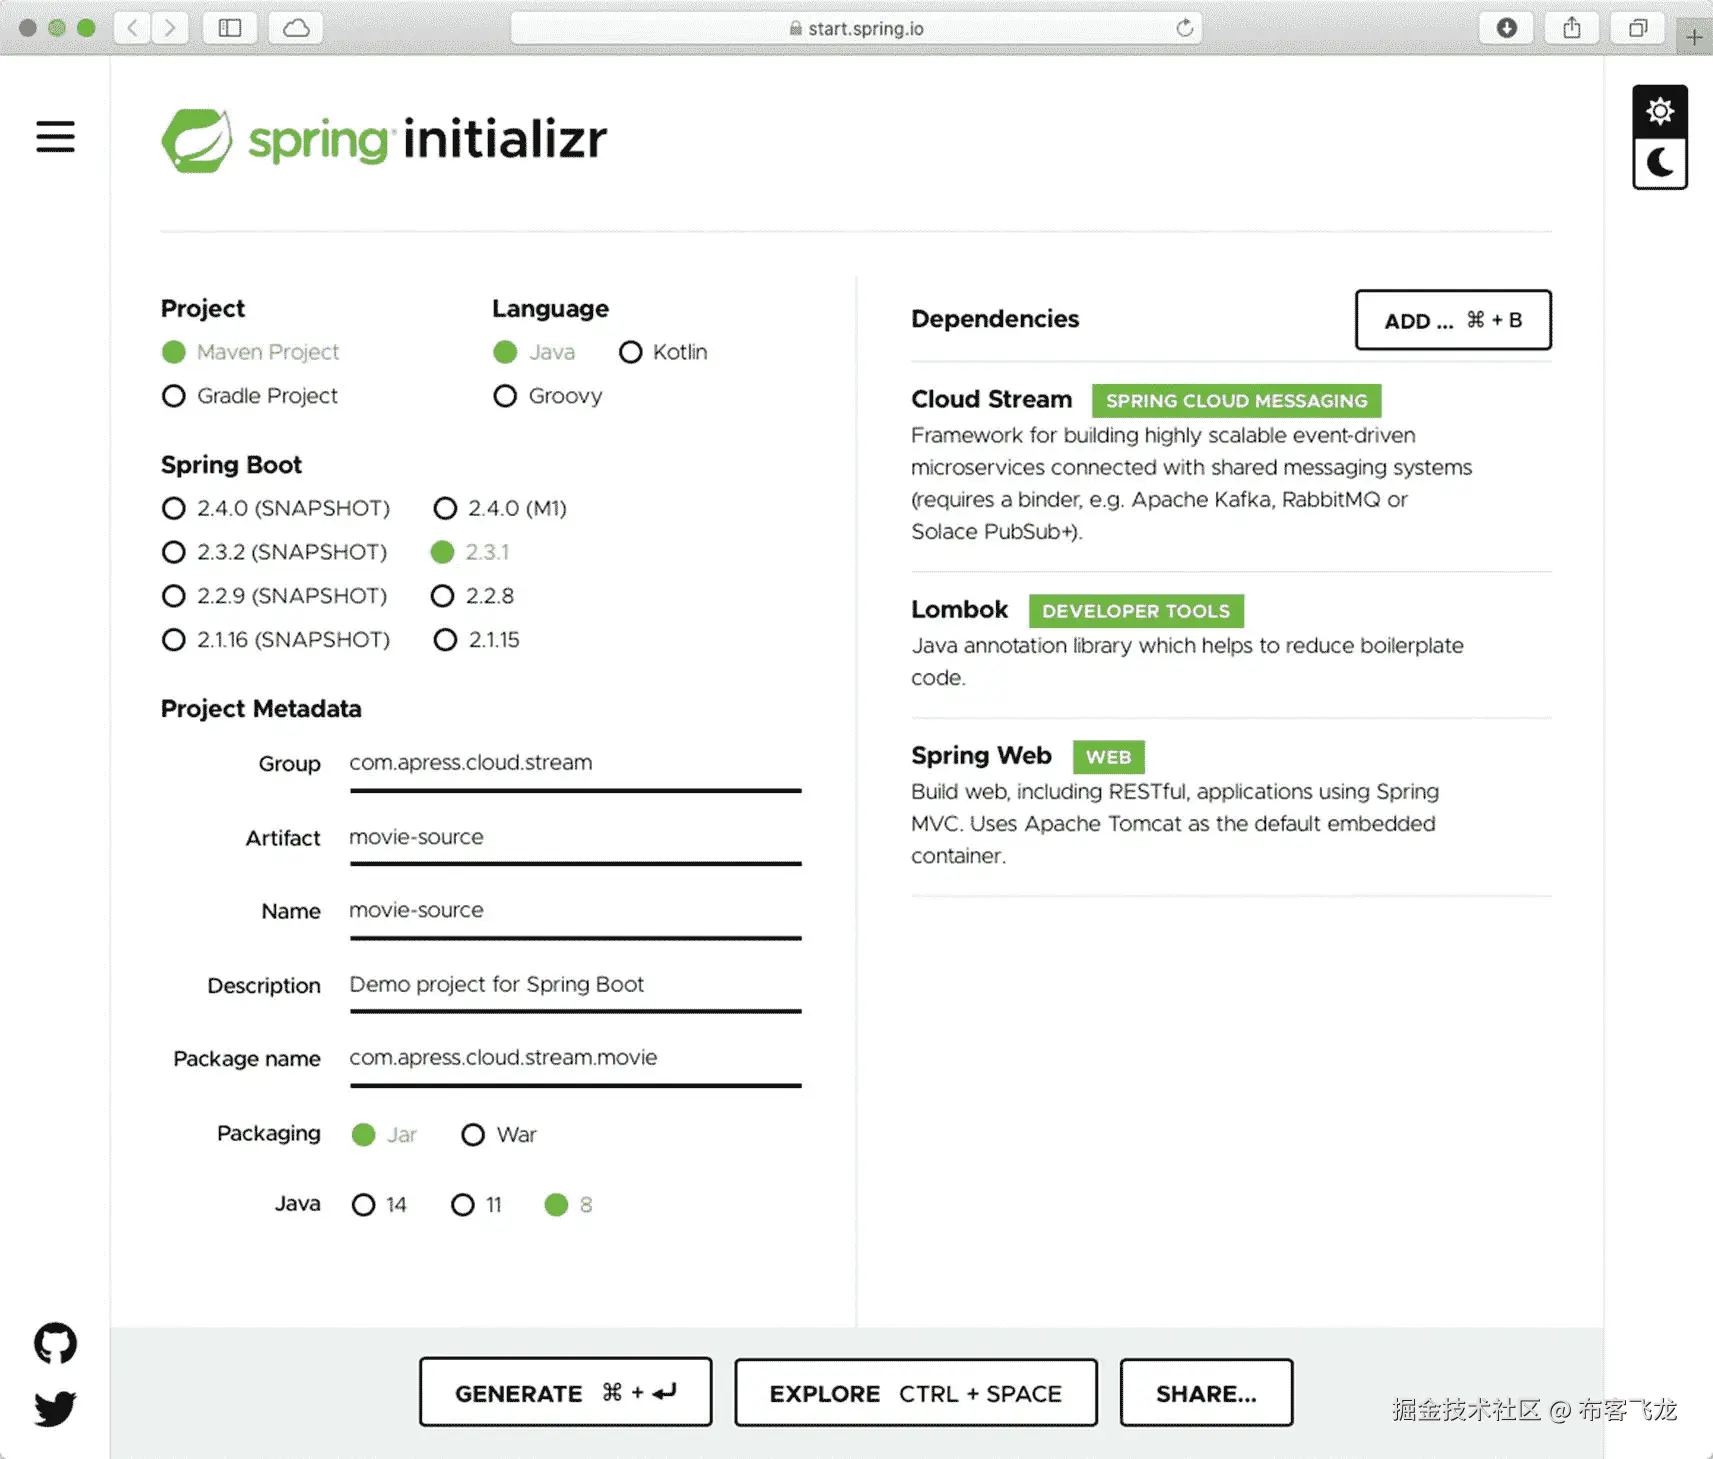This screenshot has width=1713, height=1459.
Task: Click the Cloud Stream dependency title
Action: click(x=991, y=399)
